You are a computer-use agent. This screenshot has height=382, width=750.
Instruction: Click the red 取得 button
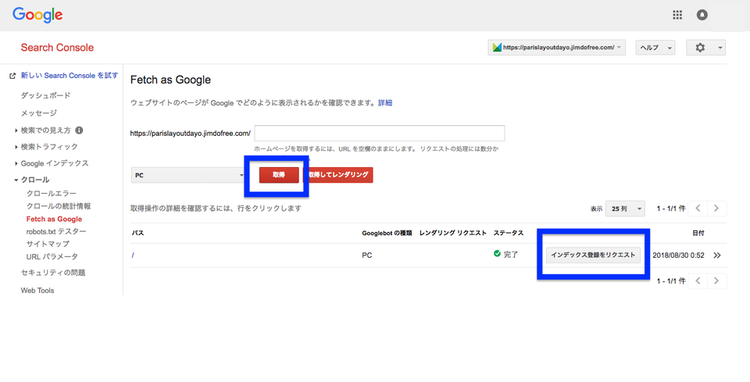point(279,175)
